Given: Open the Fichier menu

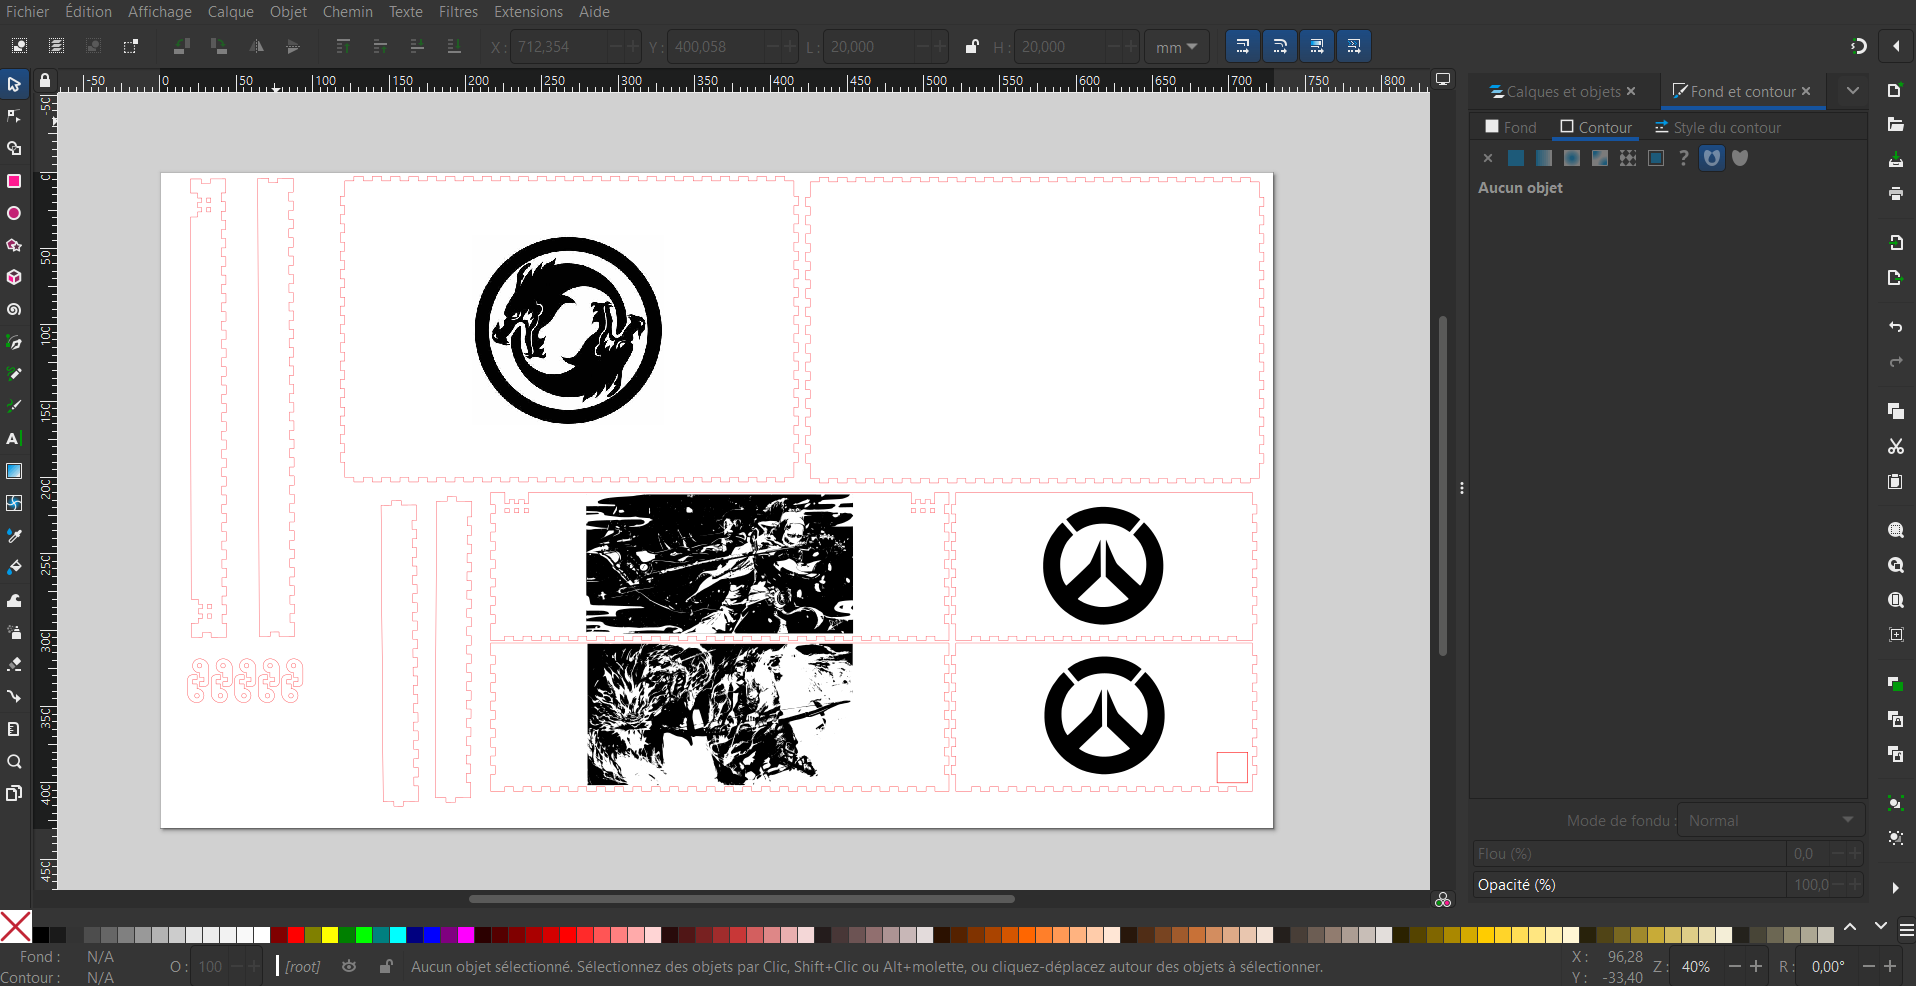Looking at the screenshot, I should click(27, 12).
